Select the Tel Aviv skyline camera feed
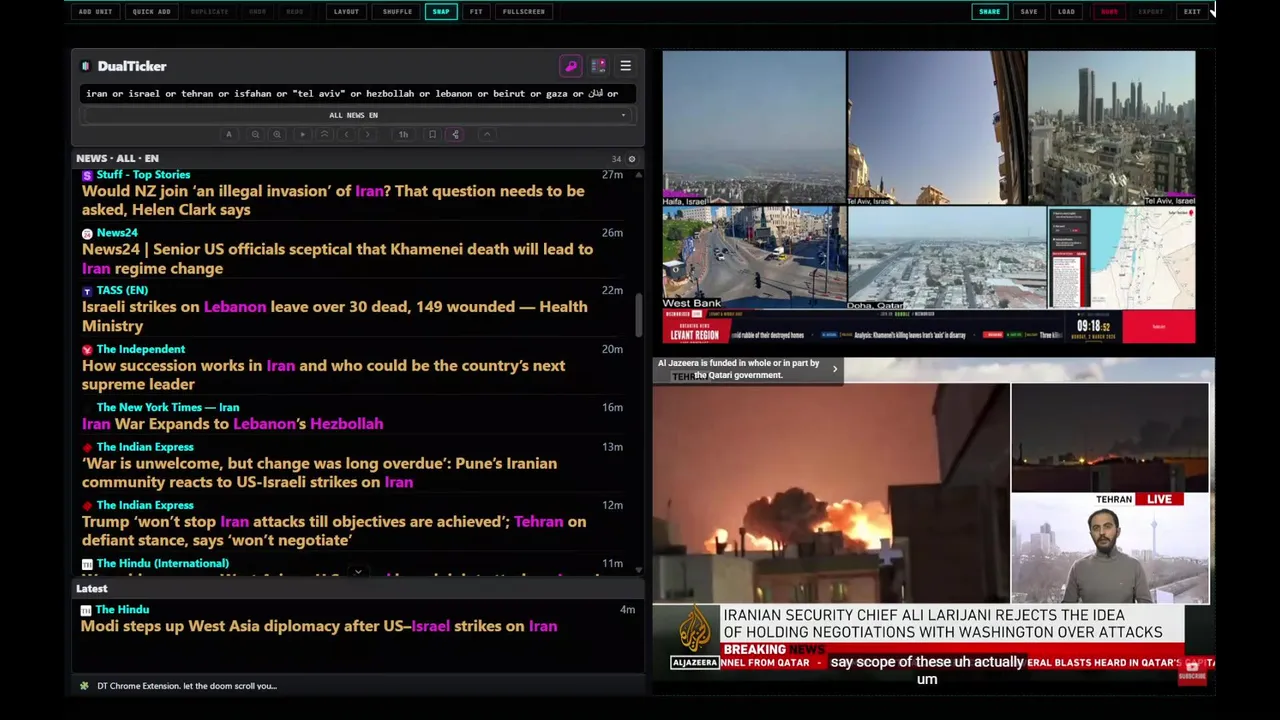 tap(1112, 128)
